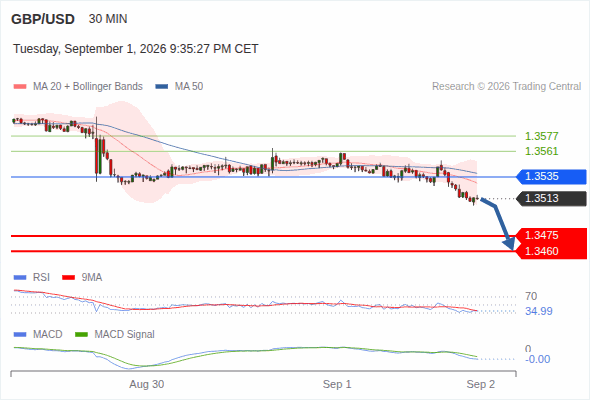Image resolution: width=590 pixels, height=400 pixels.
Task: Click the MA 20 + Bollinger Bands legend swatch
Action: pyautogui.click(x=20, y=87)
